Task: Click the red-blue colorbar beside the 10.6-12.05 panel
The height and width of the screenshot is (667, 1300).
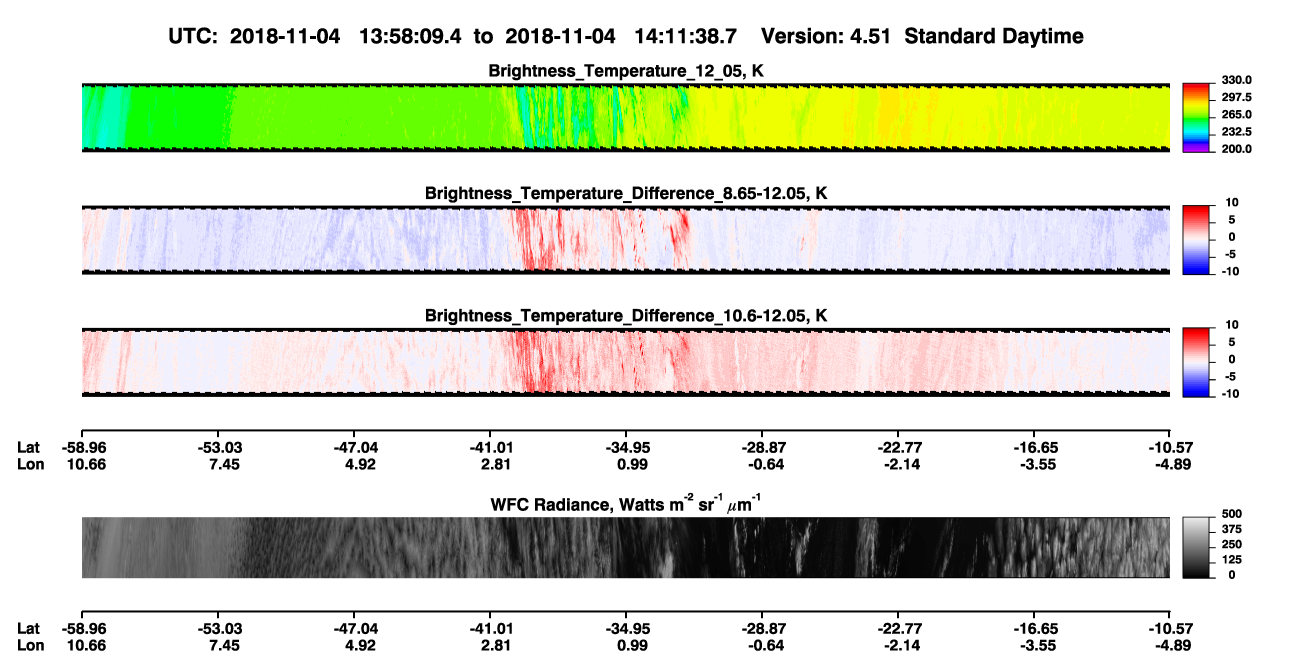Action: coord(1196,361)
